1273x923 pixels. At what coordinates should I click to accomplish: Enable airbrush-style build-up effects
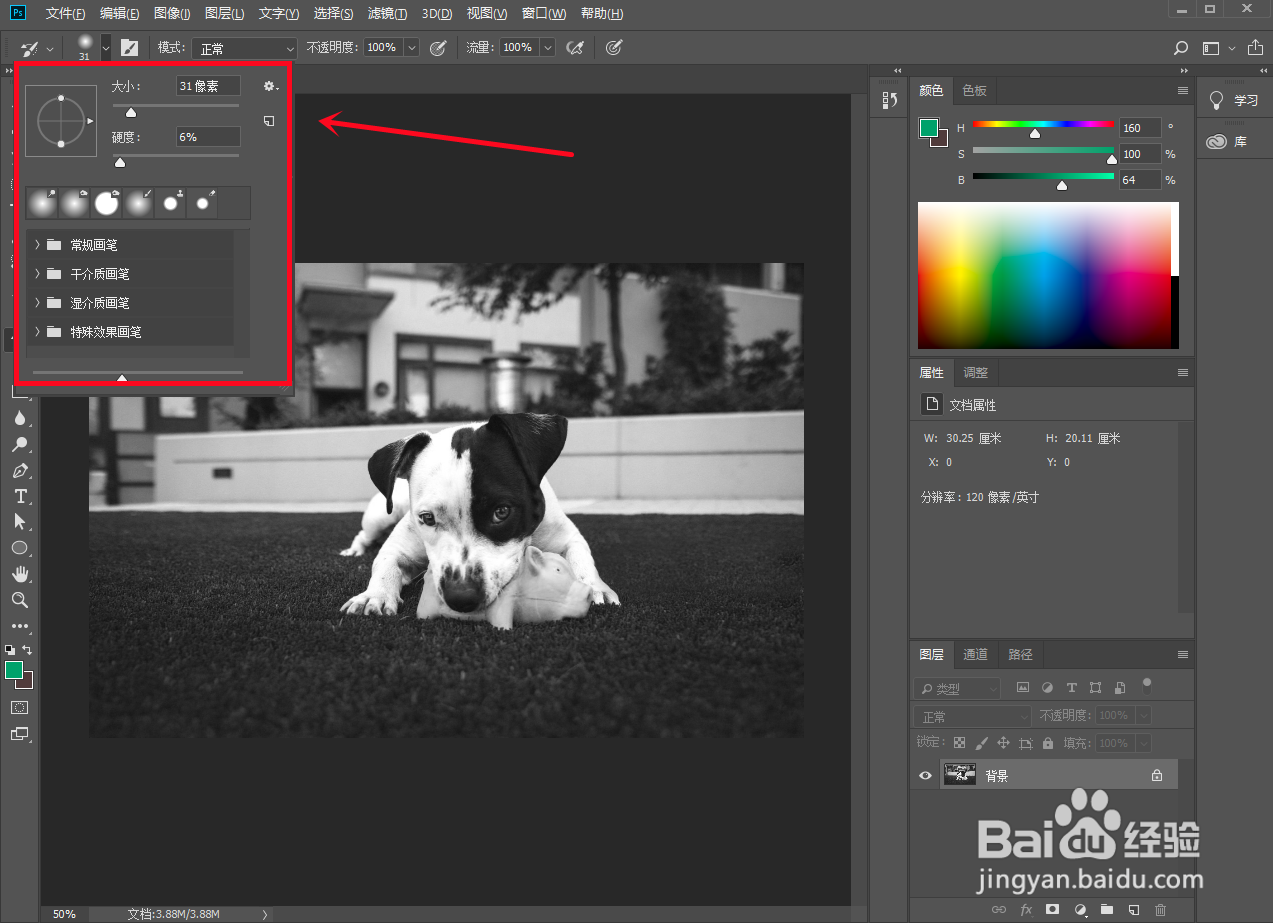[x=575, y=47]
